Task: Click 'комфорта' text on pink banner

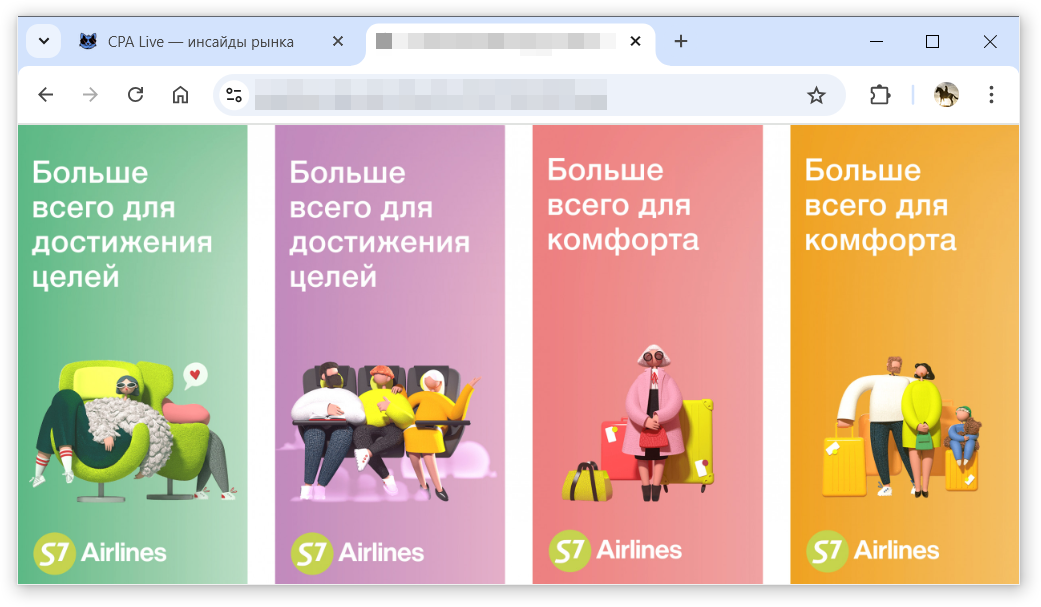Action: pyautogui.click(x=623, y=240)
